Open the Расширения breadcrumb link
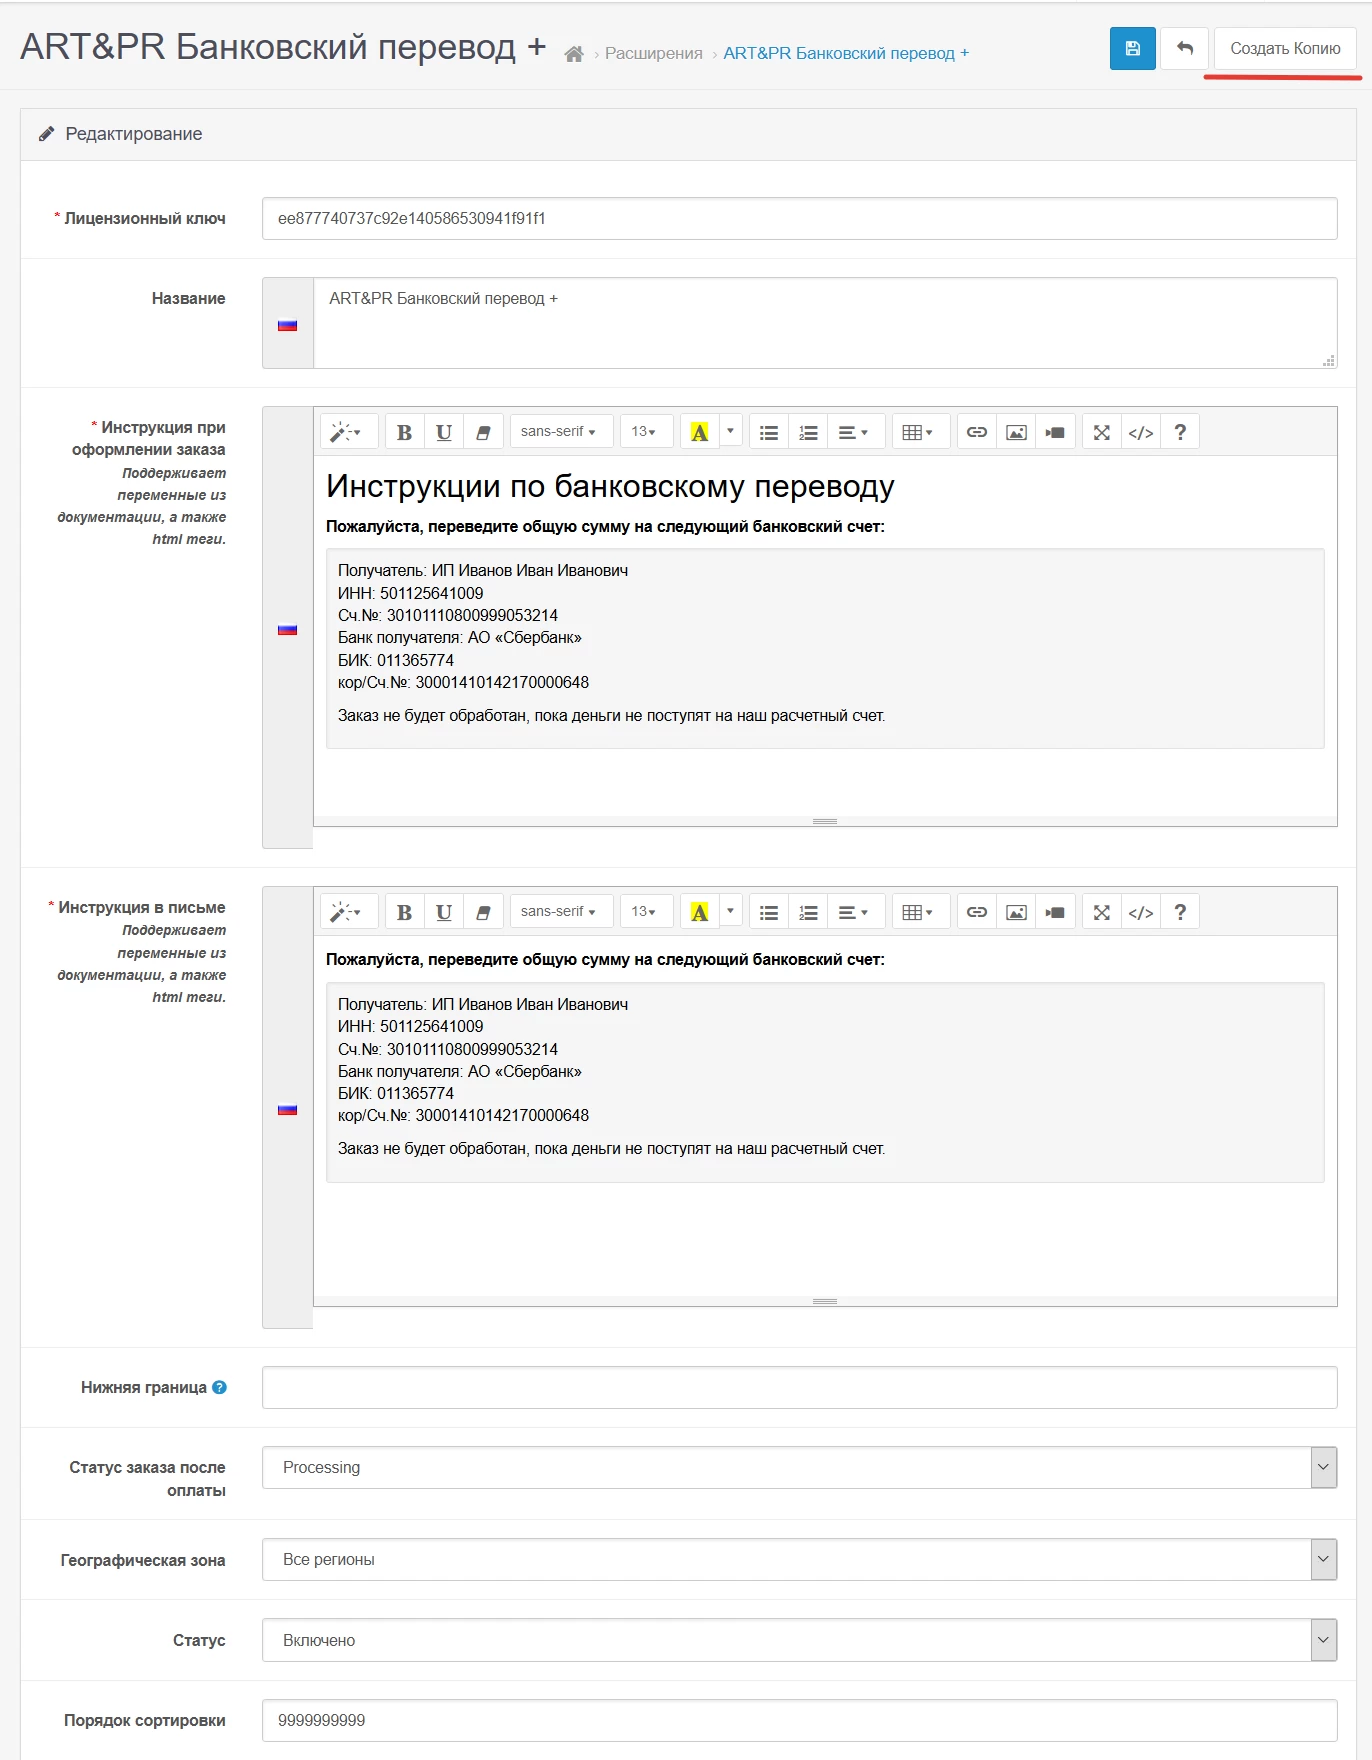 [654, 54]
